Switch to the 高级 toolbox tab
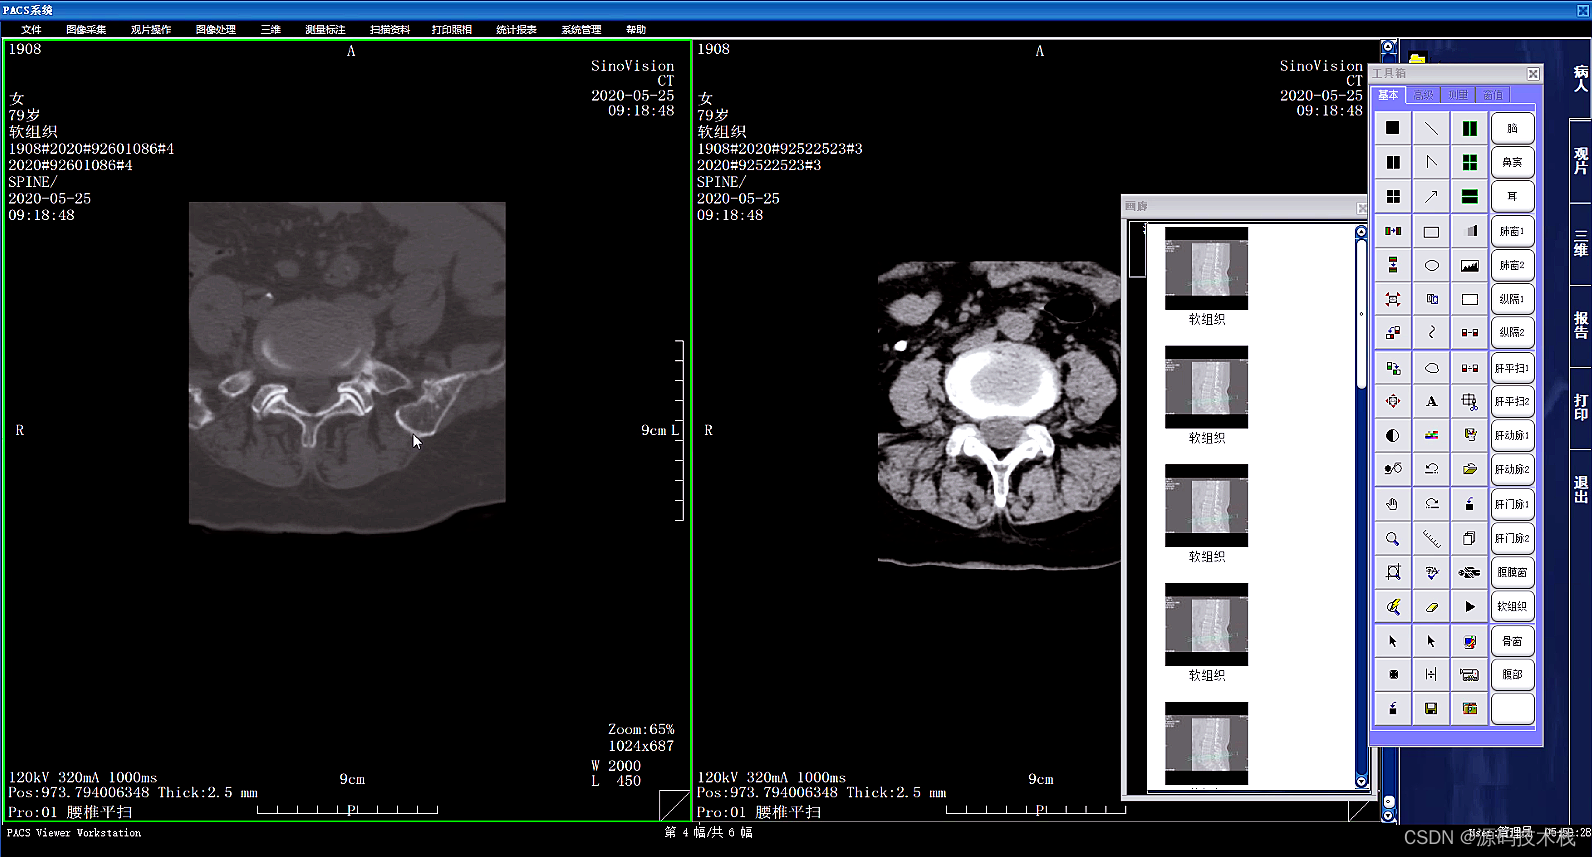 (1423, 95)
